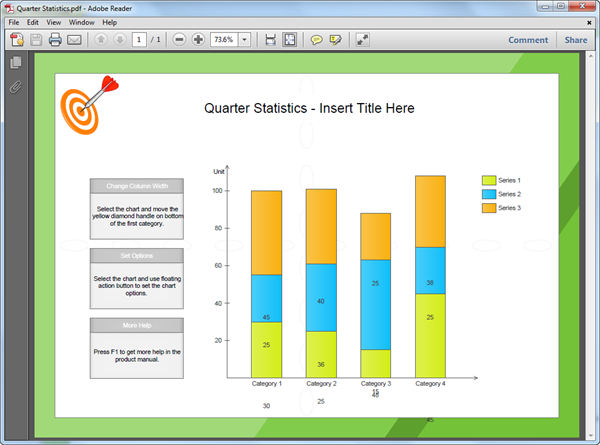This screenshot has height=445, width=600.
Task: Click the 'Change Column Width' header
Action: pyautogui.click(x=137, y=186)
